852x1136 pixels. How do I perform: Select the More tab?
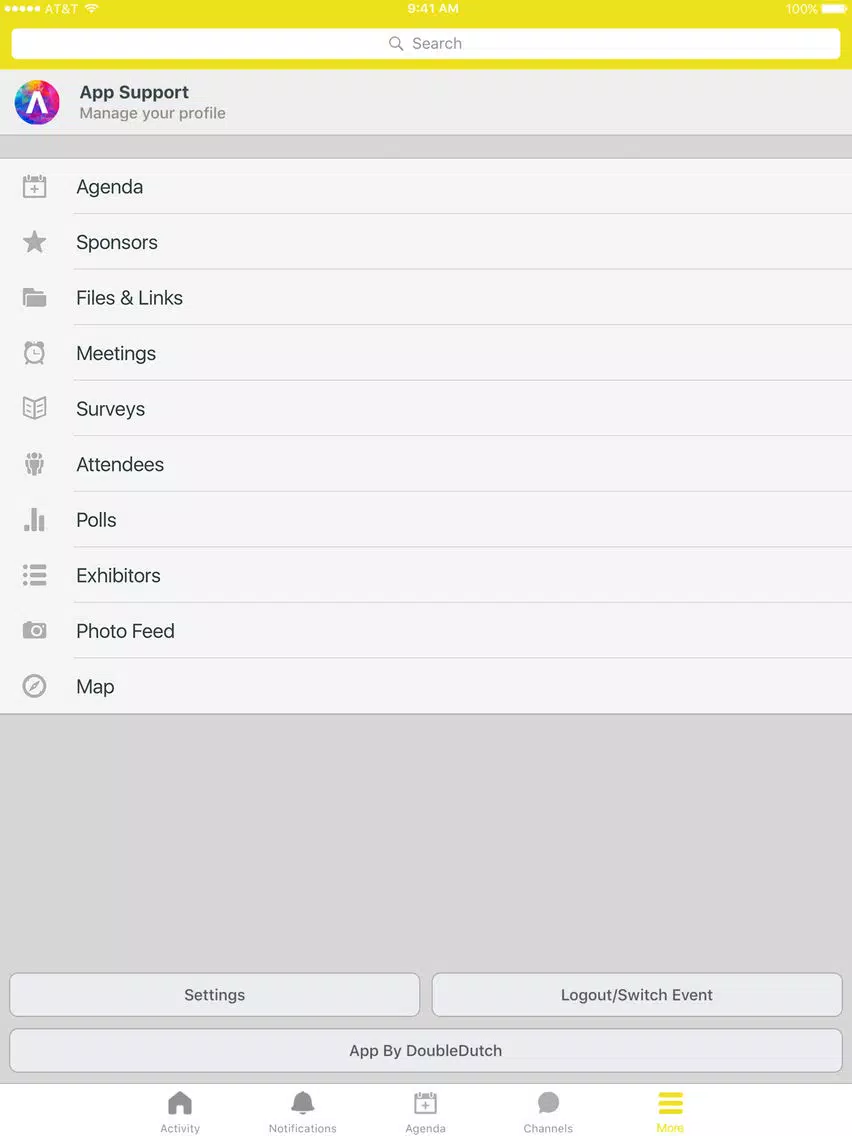(670, 1112)
